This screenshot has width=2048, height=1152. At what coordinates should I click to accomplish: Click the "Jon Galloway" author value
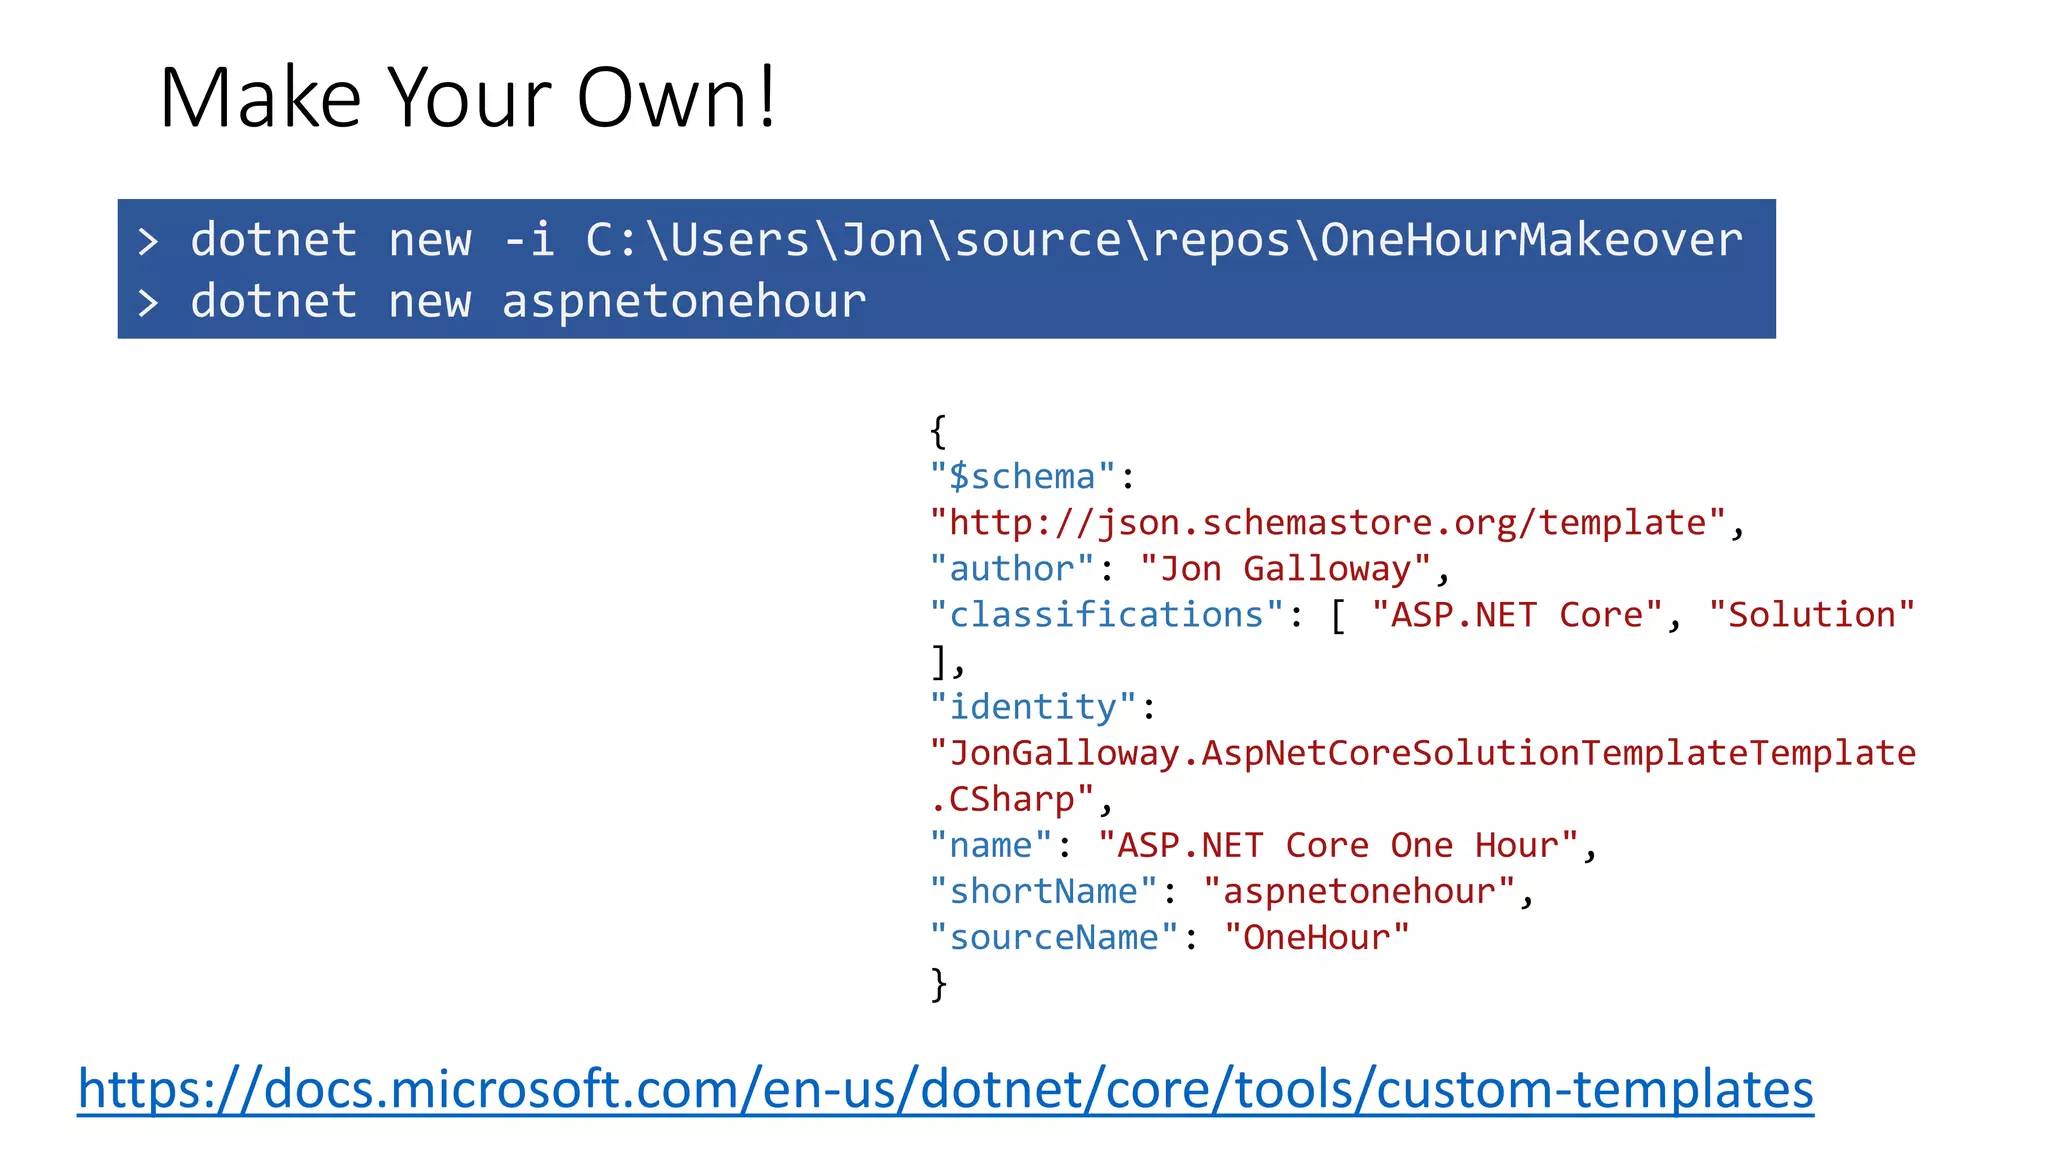1285,569
